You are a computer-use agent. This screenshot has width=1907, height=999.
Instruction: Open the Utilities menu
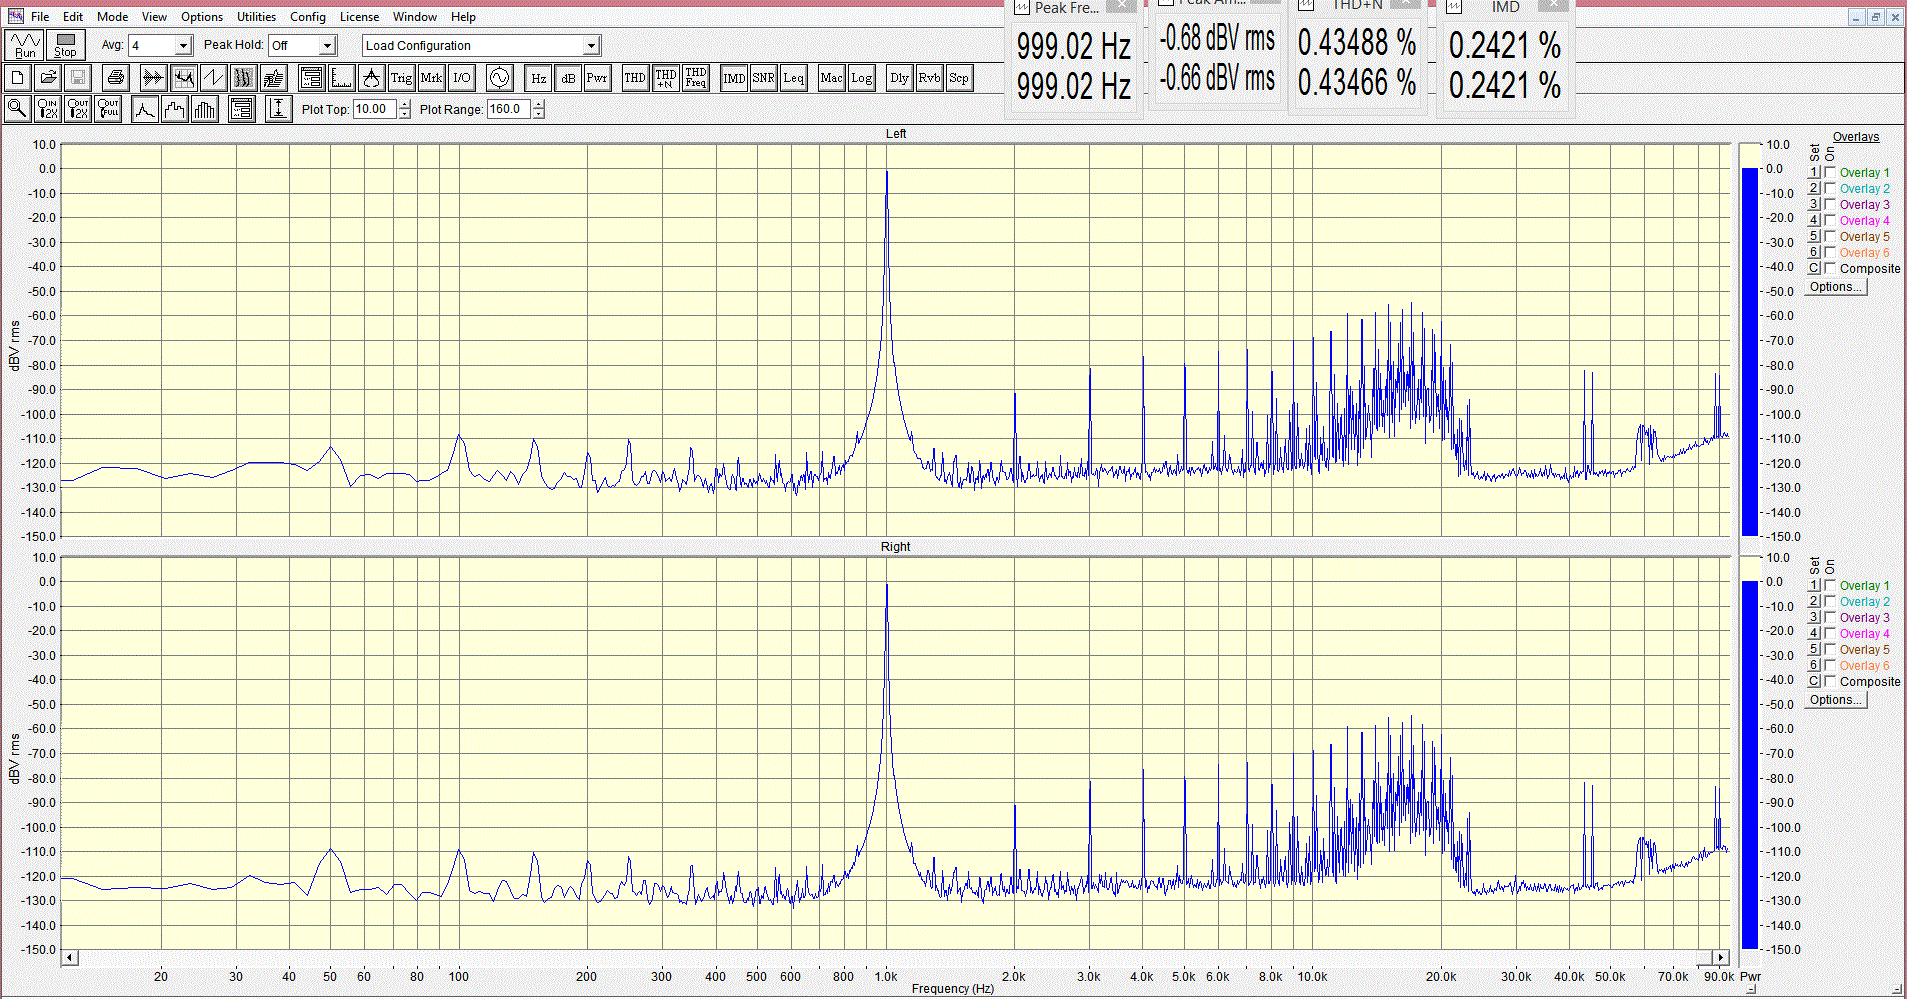coord(256,17)
